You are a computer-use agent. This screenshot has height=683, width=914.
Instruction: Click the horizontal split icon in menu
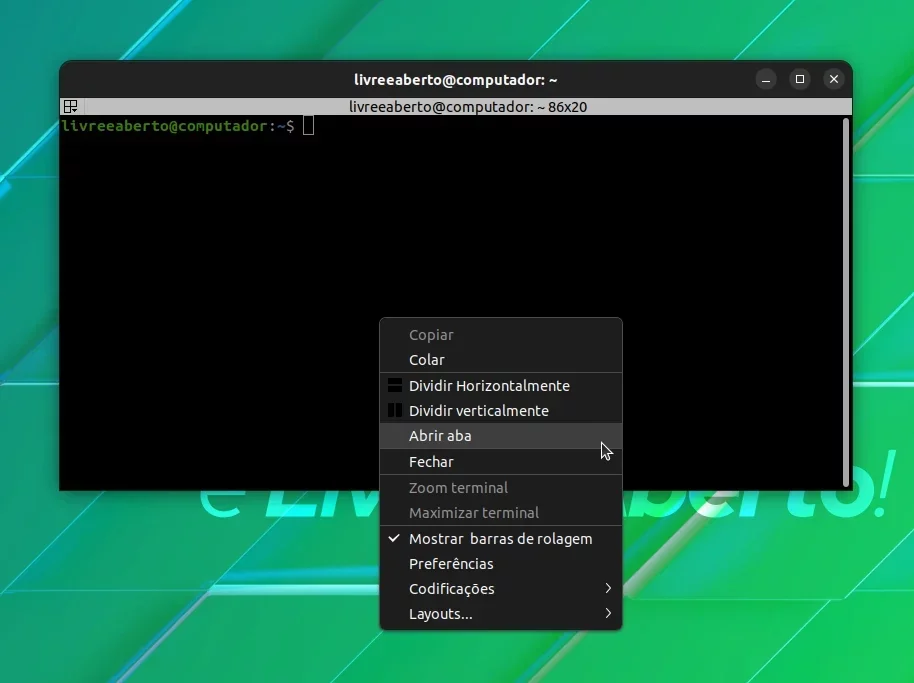tap(395, 385)
